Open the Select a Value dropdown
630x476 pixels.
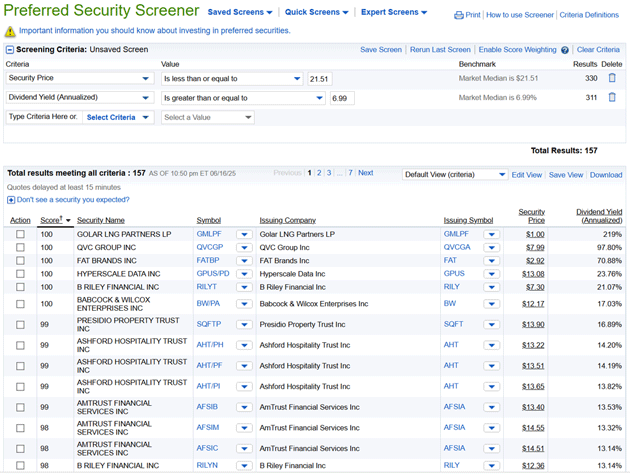(x=208, y=118)
